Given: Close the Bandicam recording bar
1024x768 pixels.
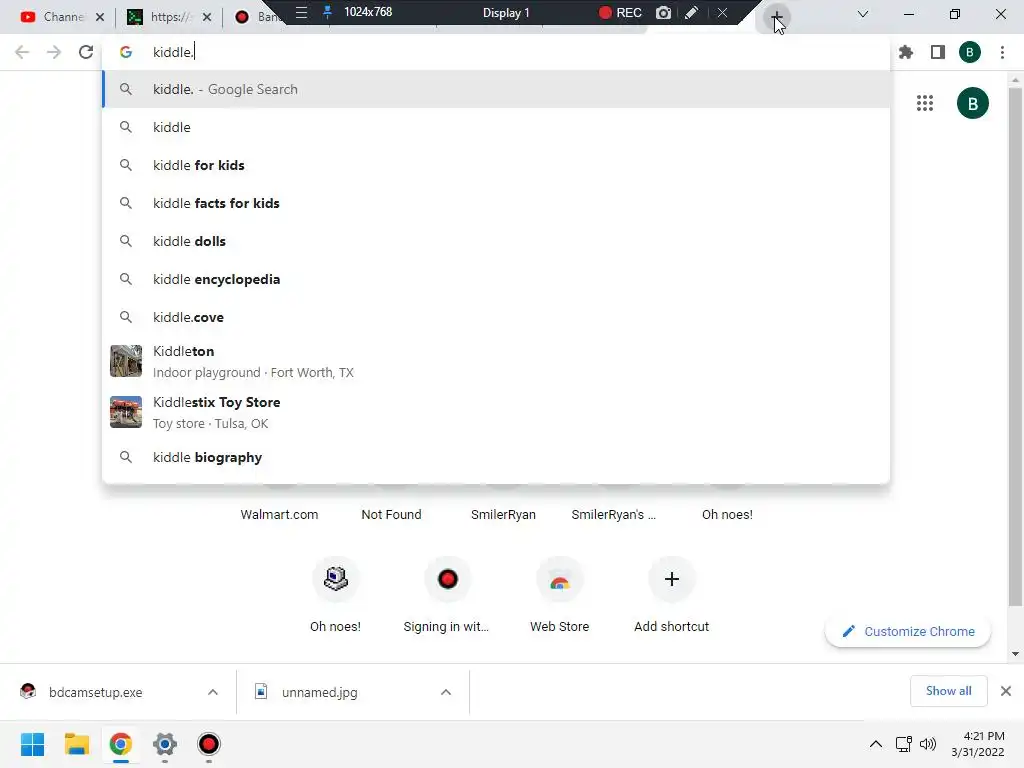Looking at the screenshot, I should pos(722,12).
